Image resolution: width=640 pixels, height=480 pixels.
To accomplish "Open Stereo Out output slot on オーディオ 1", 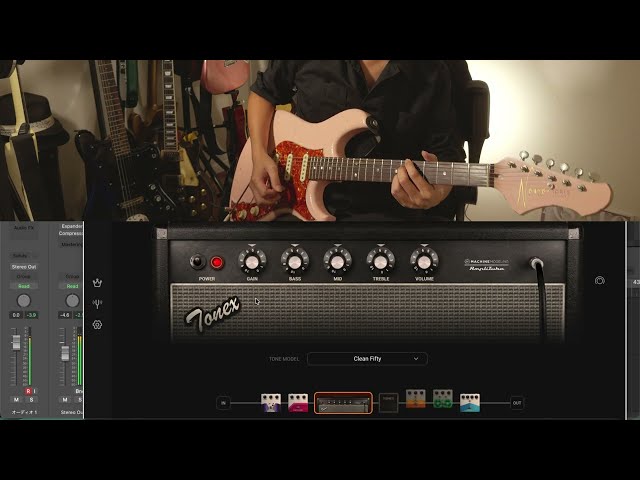I will [x=24, y=267].
